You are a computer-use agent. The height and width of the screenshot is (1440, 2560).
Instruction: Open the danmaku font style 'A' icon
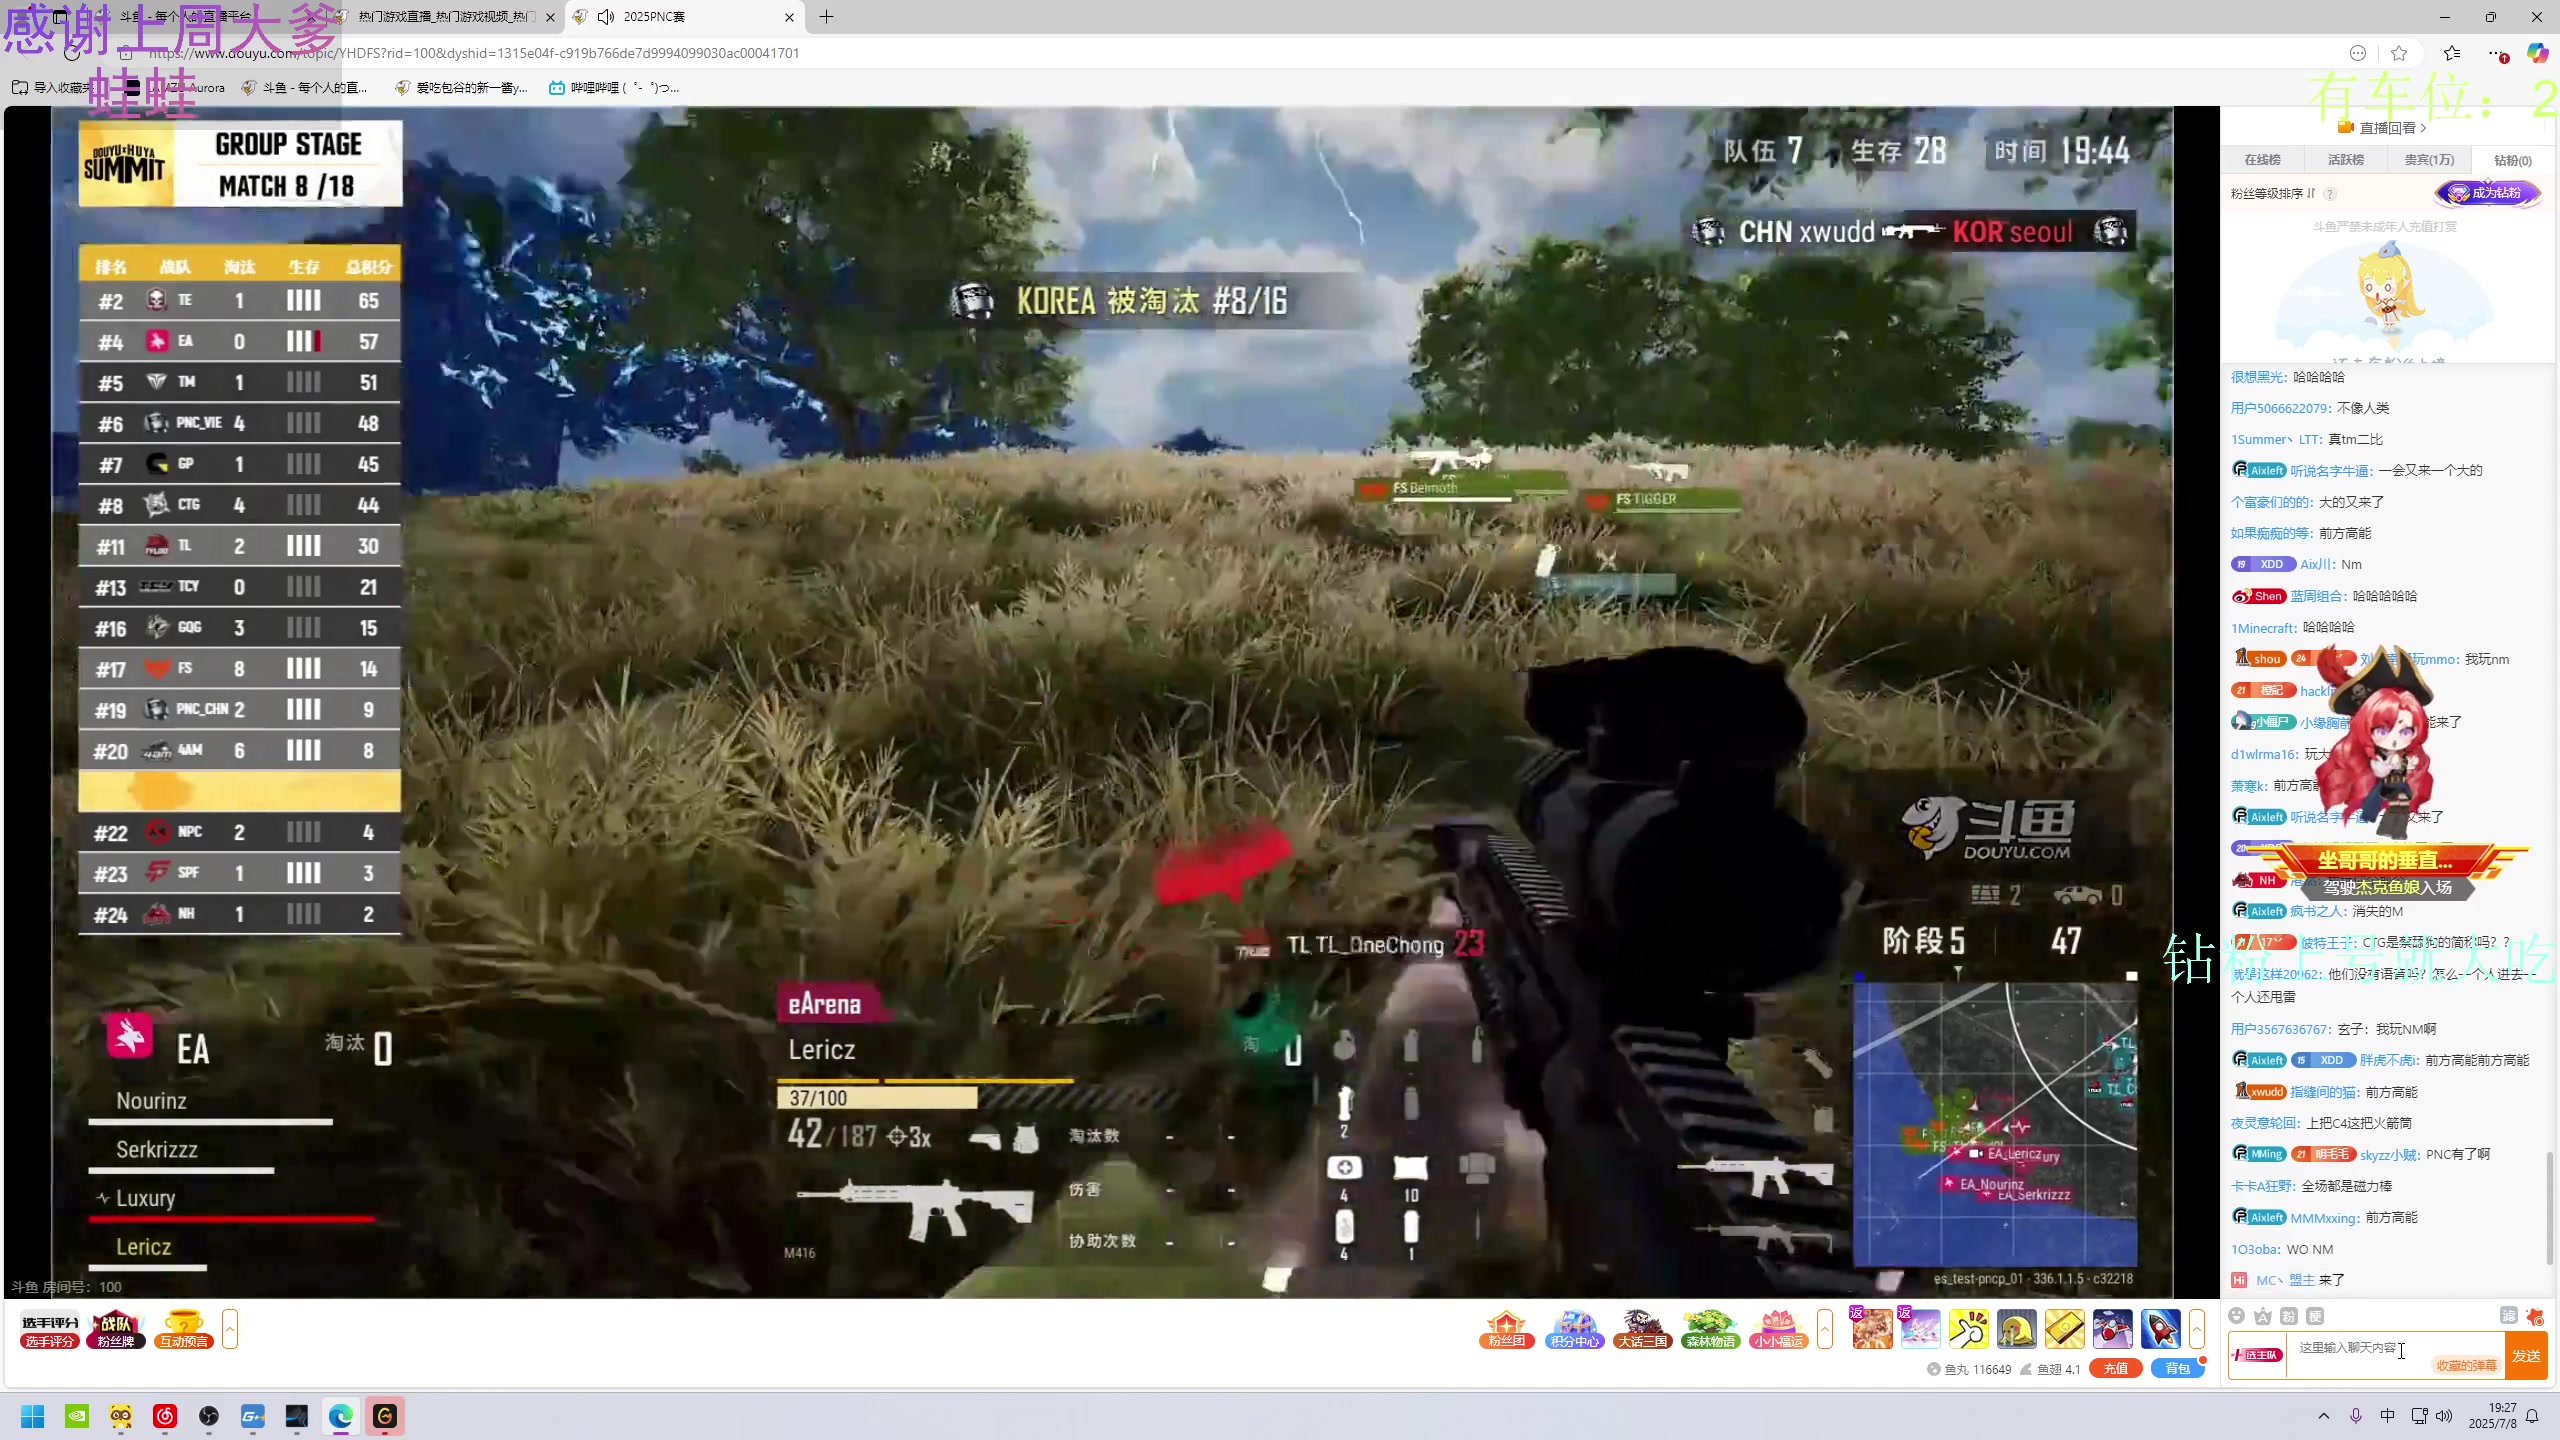[x=2263, y=1316]
